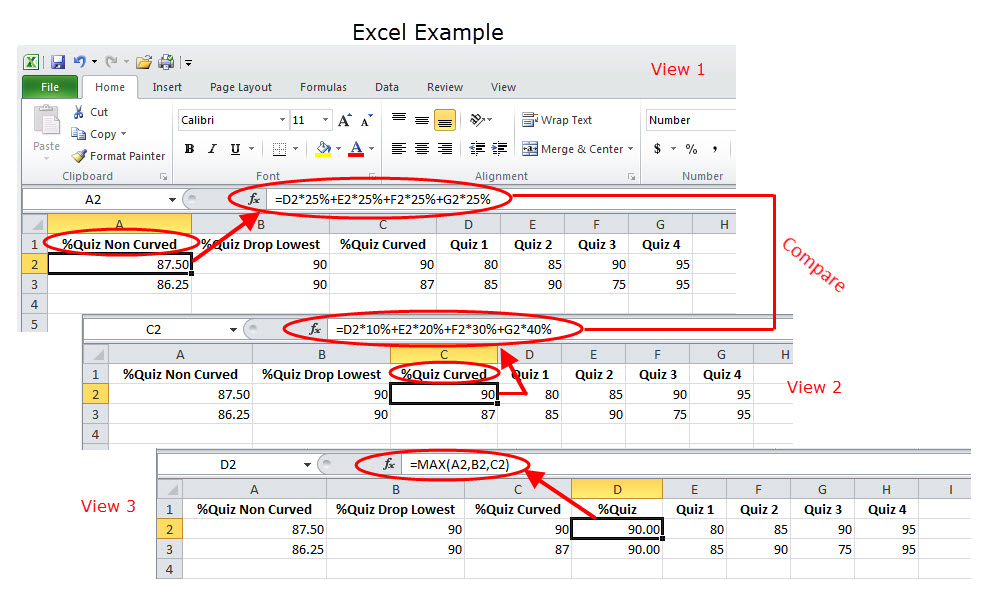
Task: Apply accounting dollar format
Action: tap(658, 149)
